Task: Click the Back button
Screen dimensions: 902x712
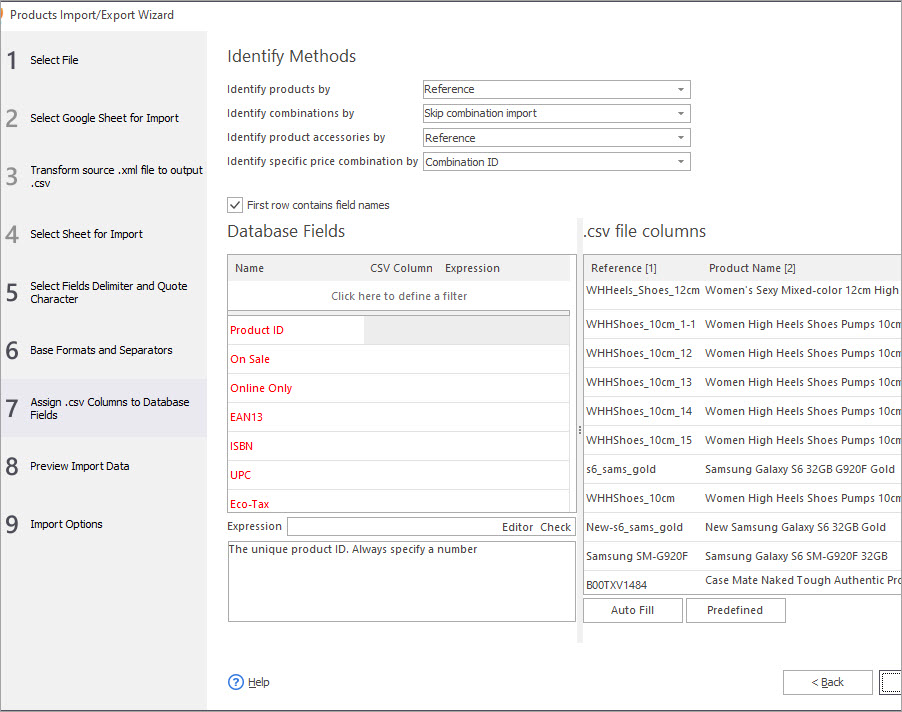Action: pos(827,682)
